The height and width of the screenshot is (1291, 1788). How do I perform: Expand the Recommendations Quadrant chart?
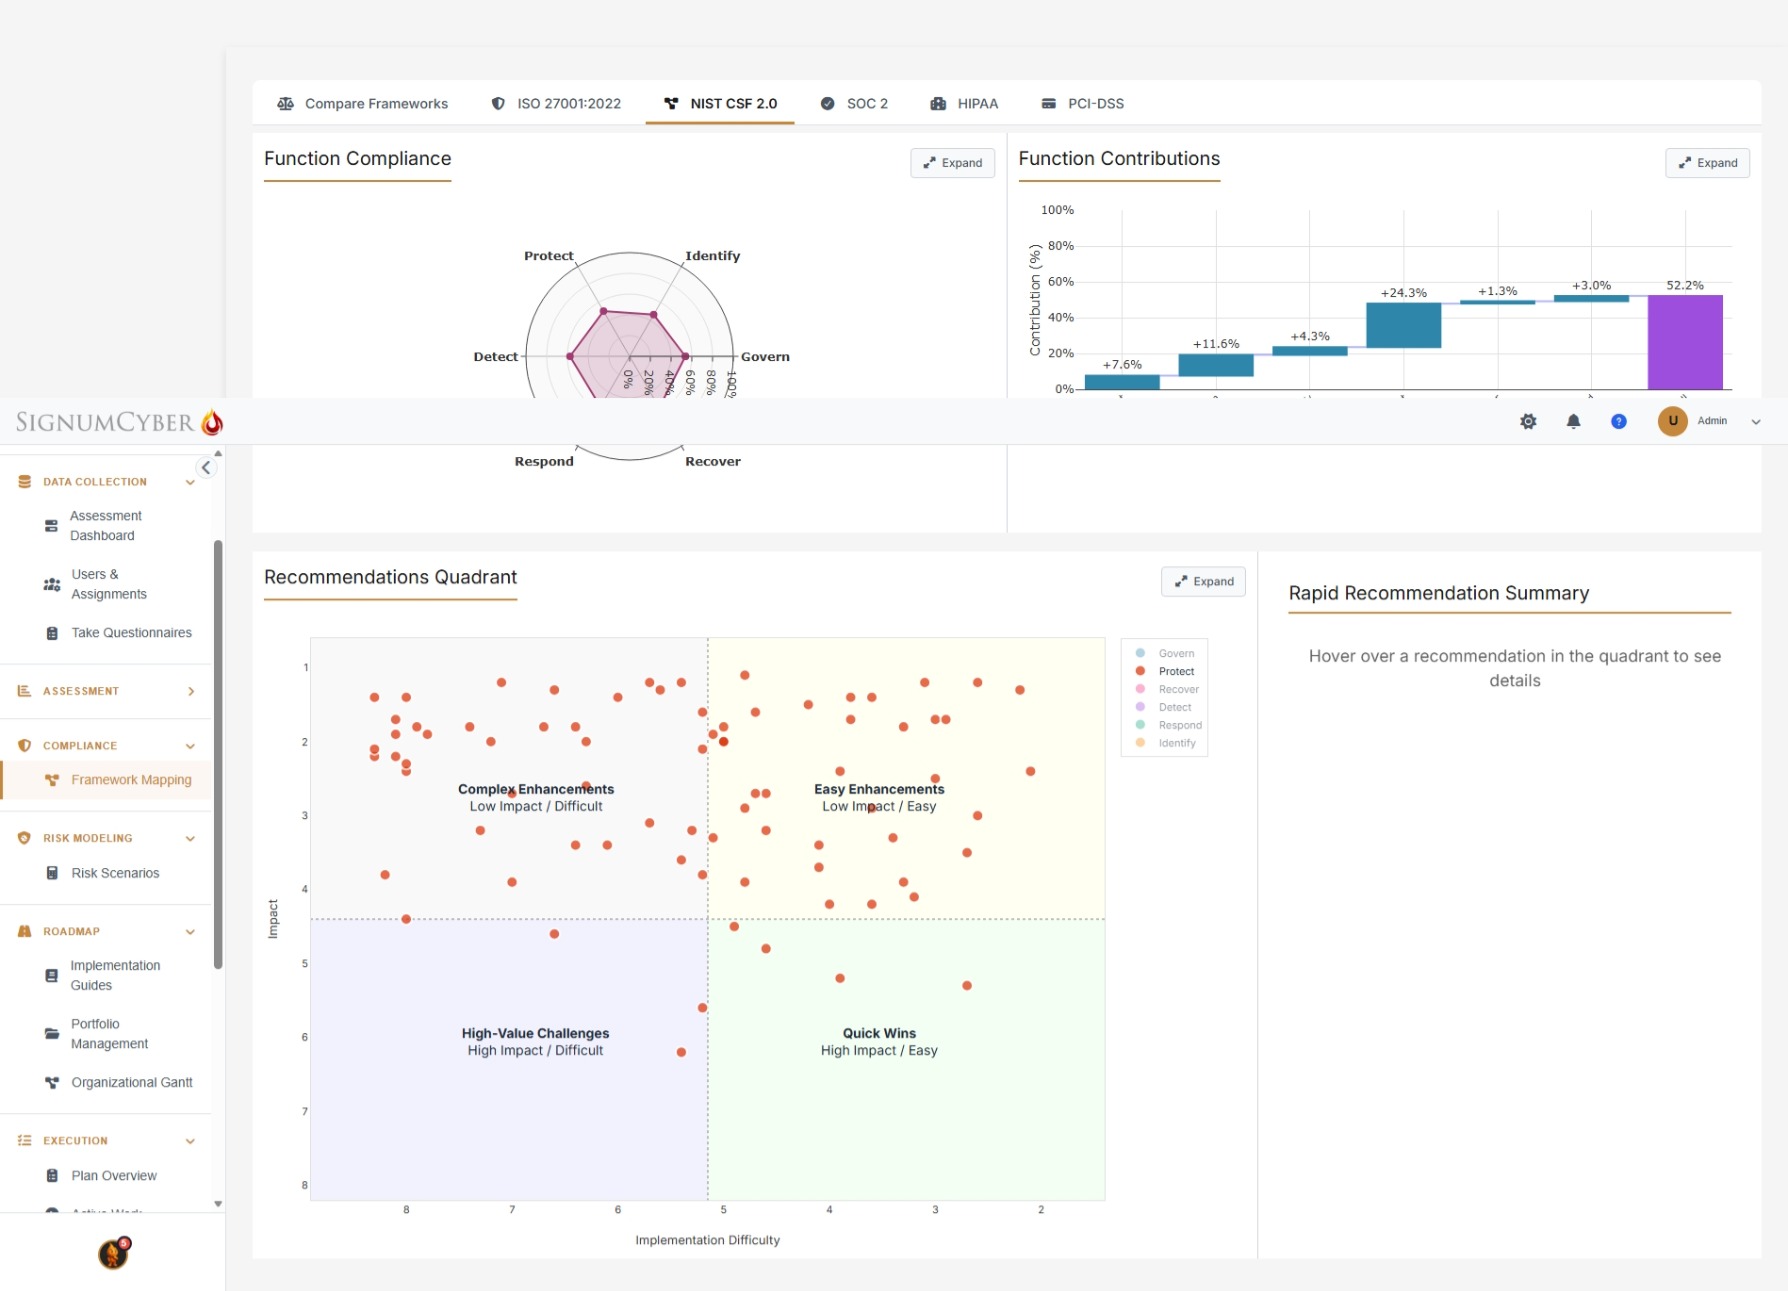click(1203, 582)
